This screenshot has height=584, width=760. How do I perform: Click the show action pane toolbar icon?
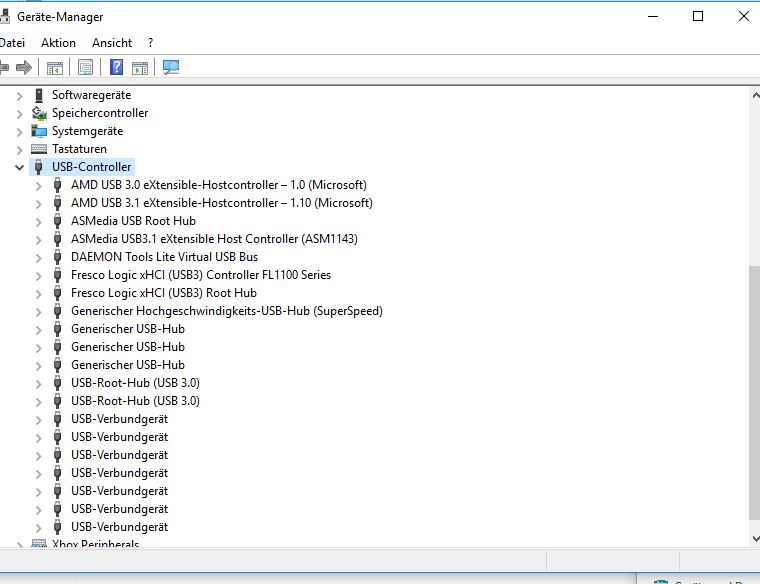pyautogui.click(x=140, y=67)
